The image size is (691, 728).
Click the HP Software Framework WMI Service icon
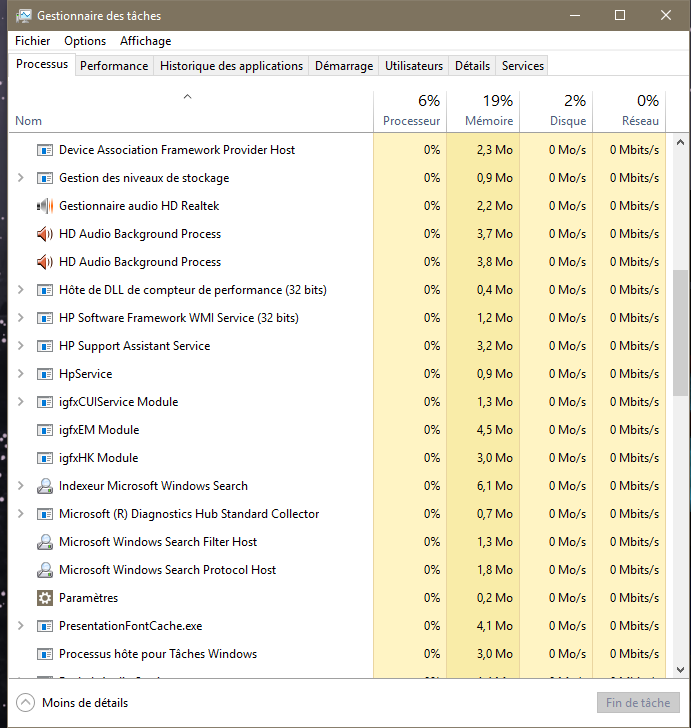pos(45,318)
